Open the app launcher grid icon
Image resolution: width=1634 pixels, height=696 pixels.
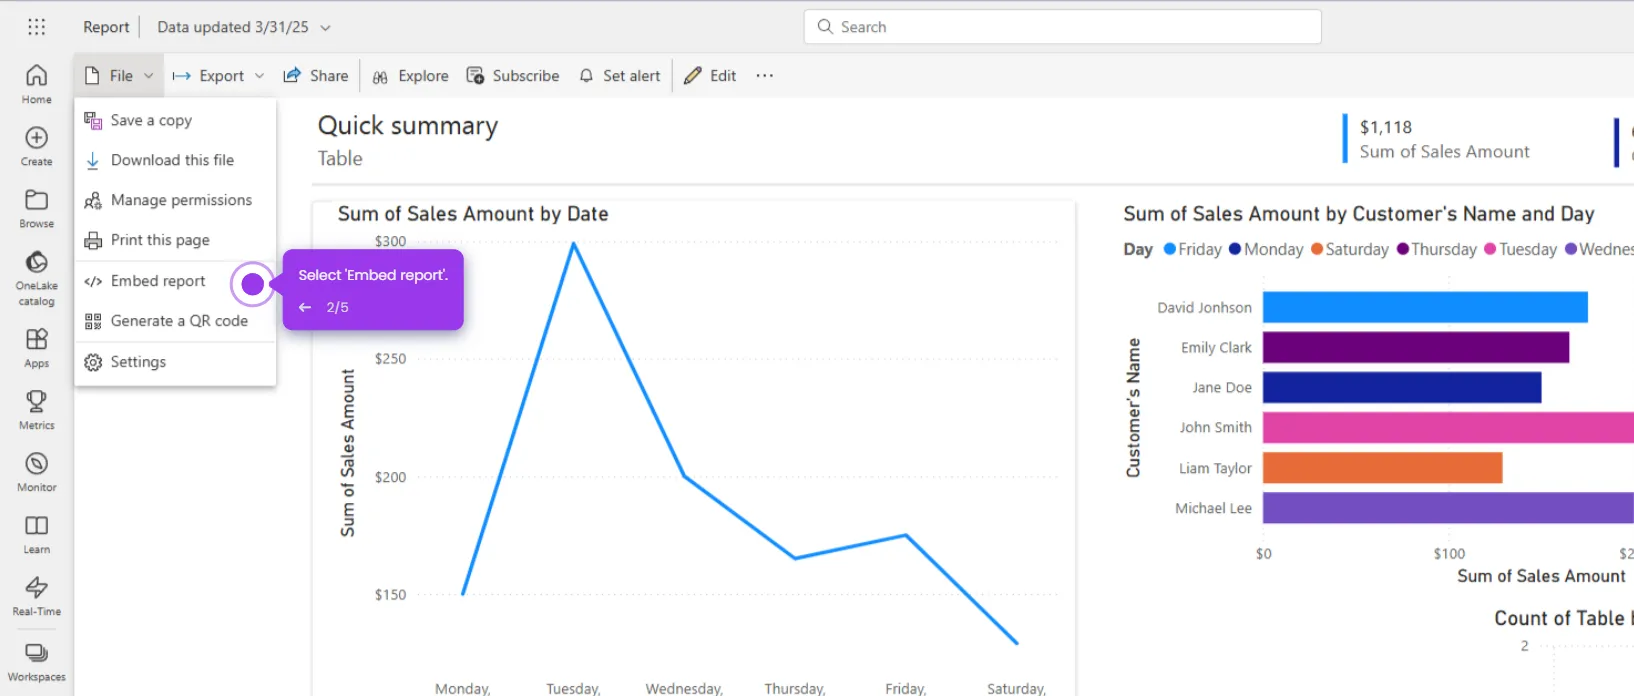(37, 27)
